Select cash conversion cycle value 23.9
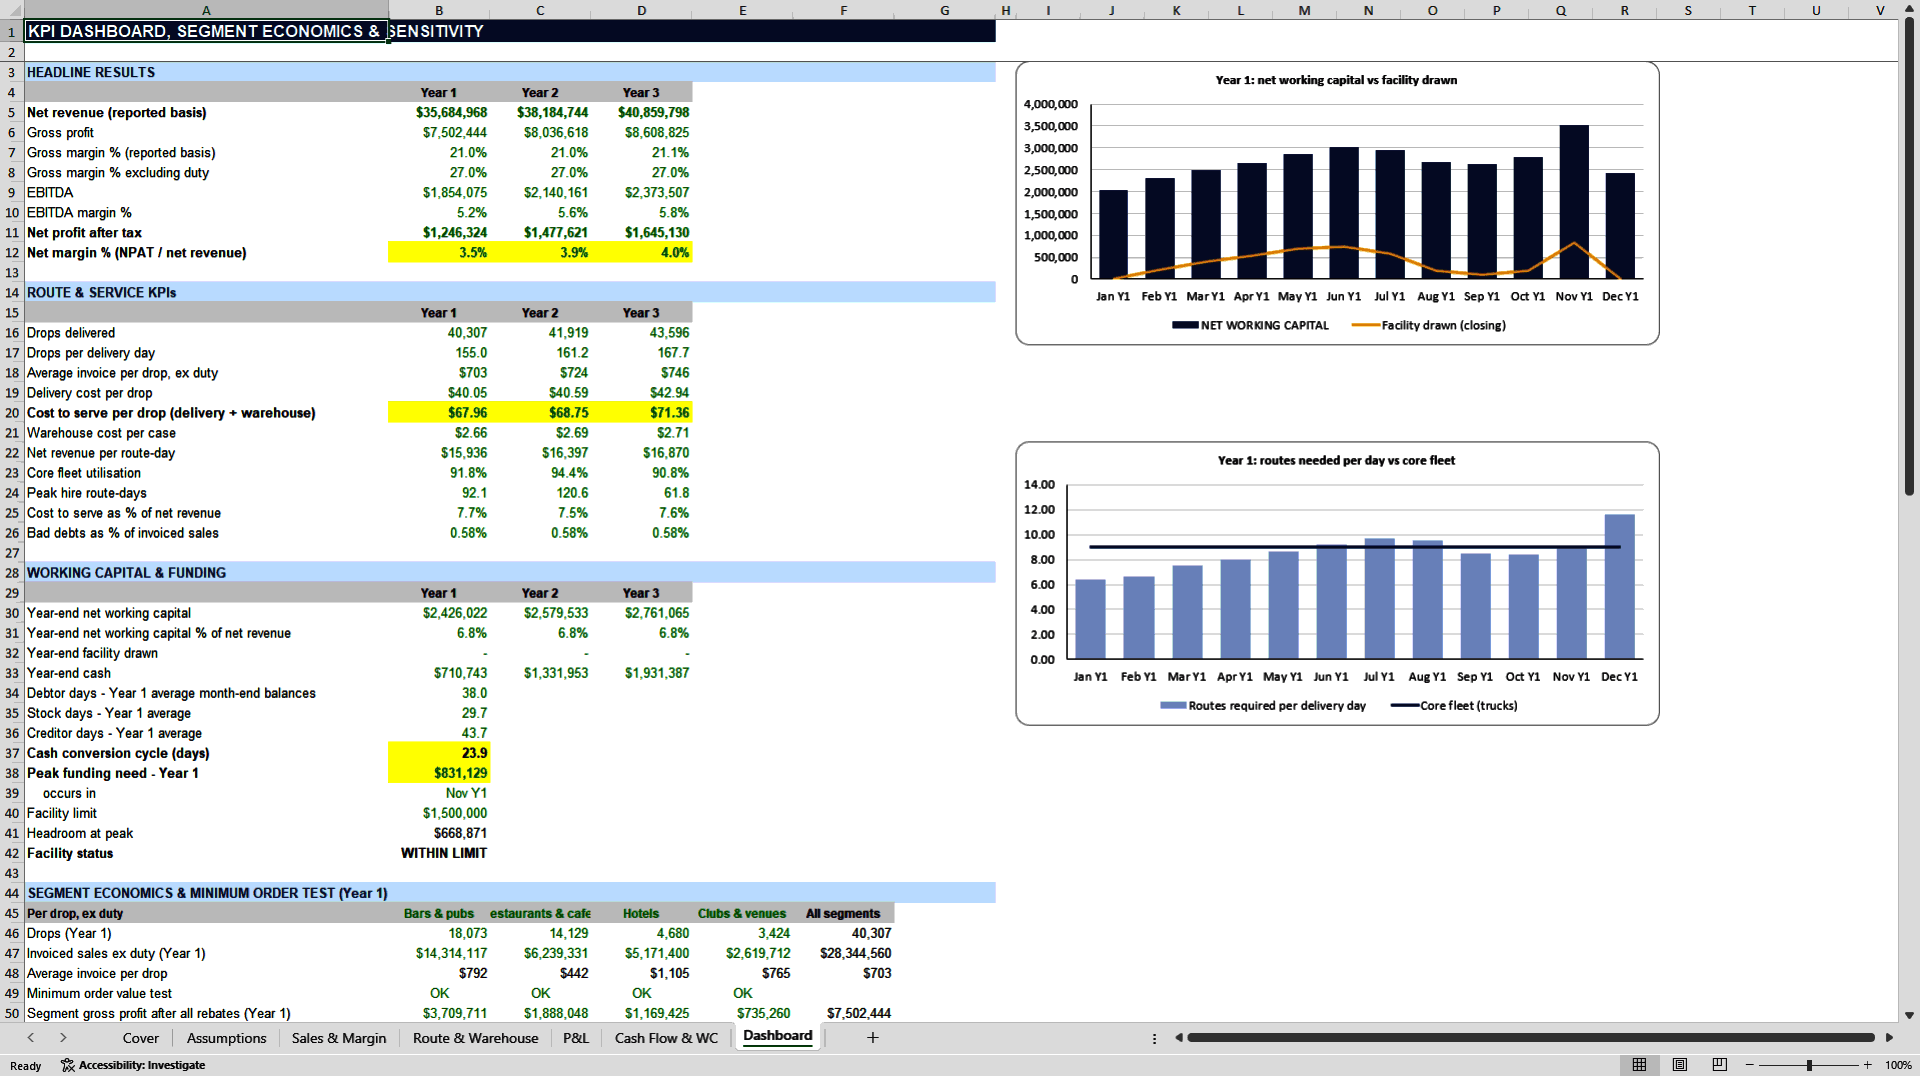The height and width of the screenshot is (1076, 1920). [439, 753]
